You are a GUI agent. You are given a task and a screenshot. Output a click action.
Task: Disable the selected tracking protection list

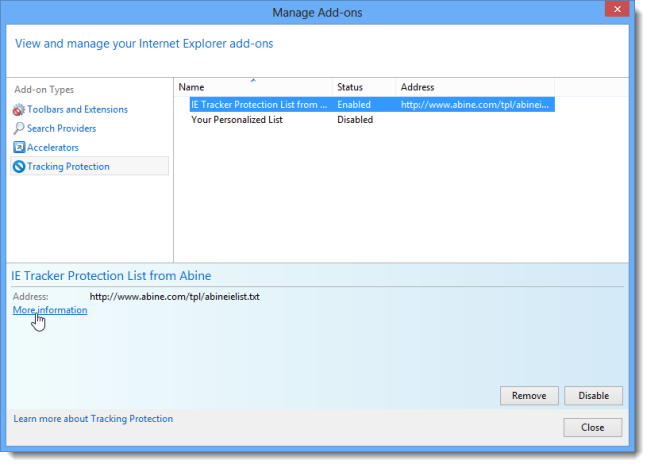(x=593, y=396)
